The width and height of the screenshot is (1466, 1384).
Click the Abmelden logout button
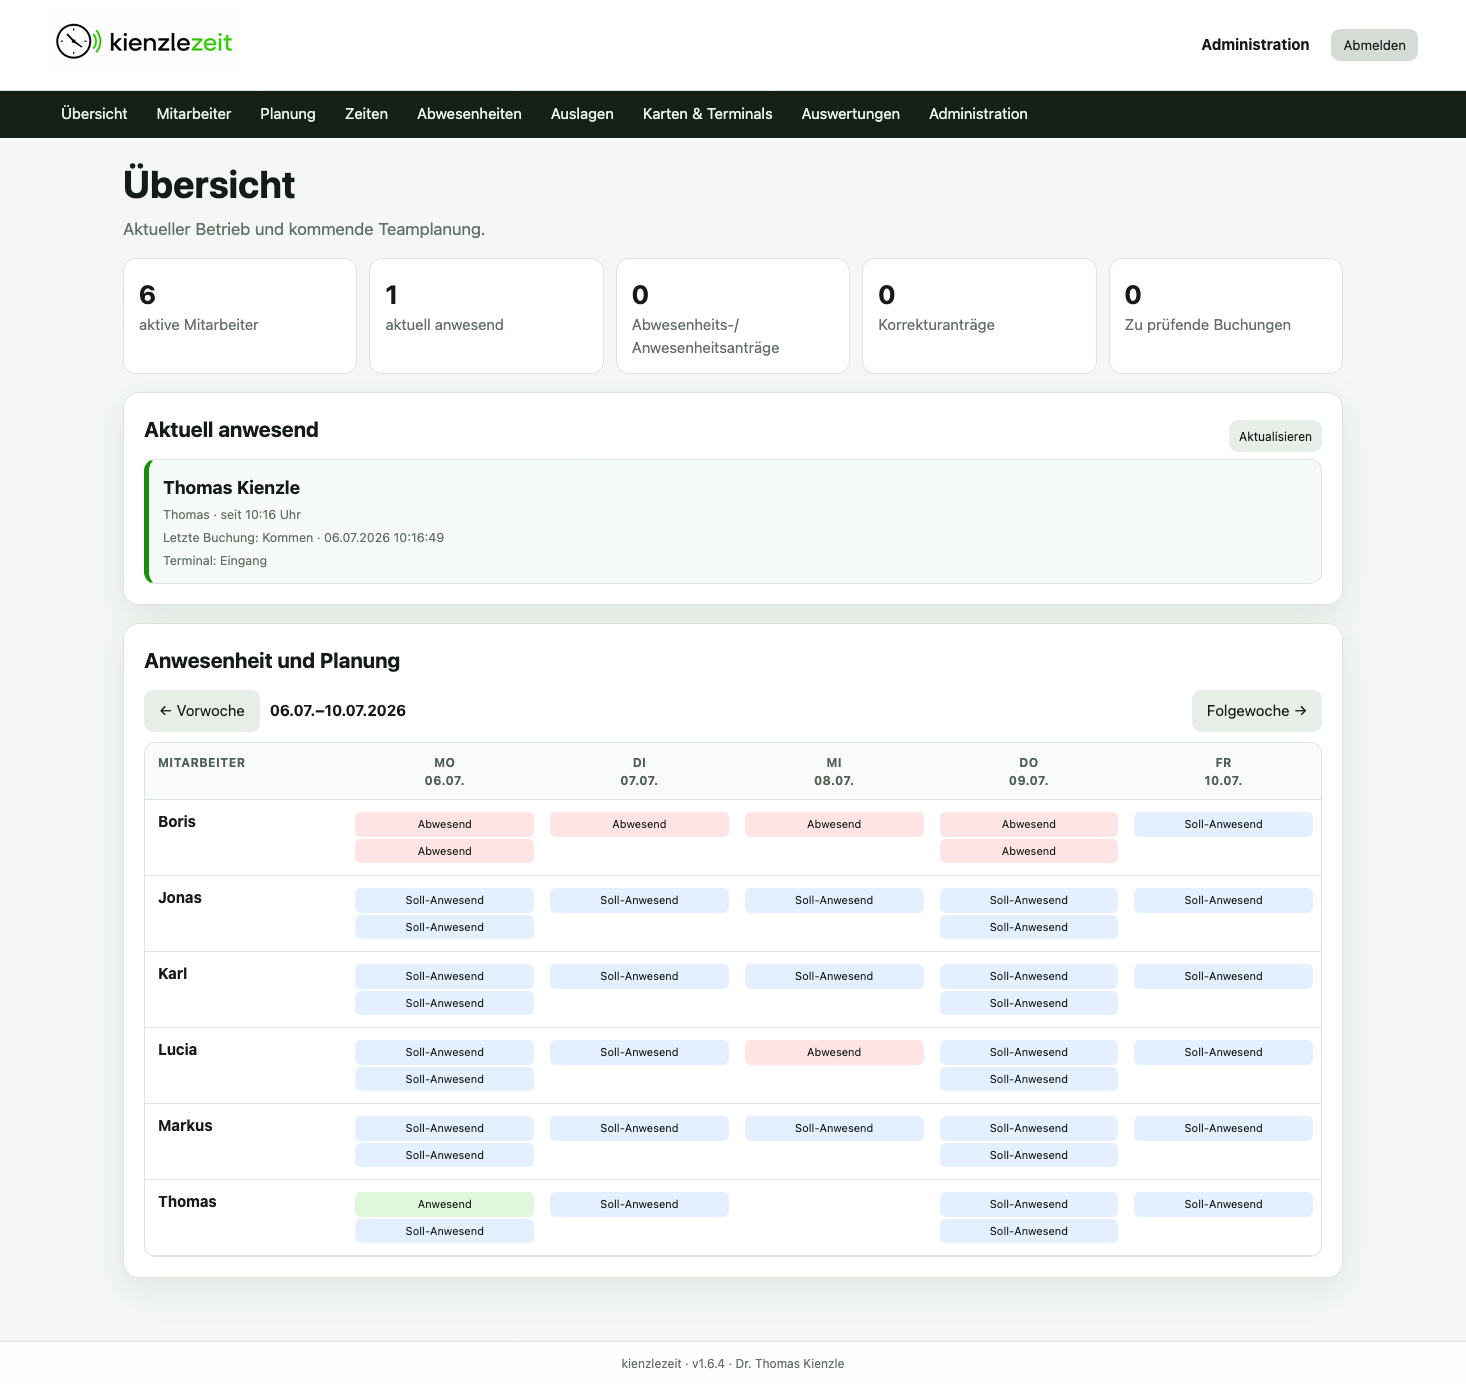tap(1374, 45)
